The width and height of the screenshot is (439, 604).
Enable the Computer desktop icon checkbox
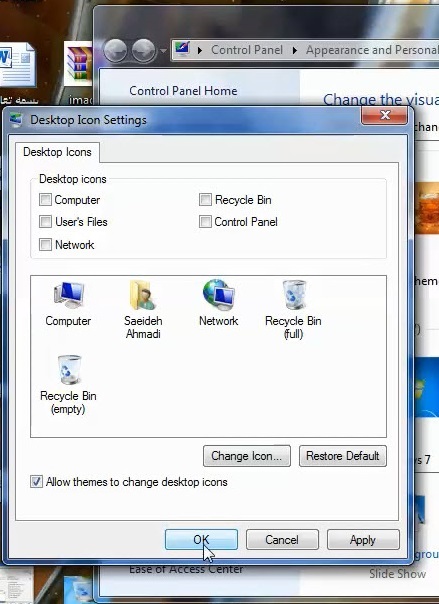pyautogui.click(x=45, y=200)
